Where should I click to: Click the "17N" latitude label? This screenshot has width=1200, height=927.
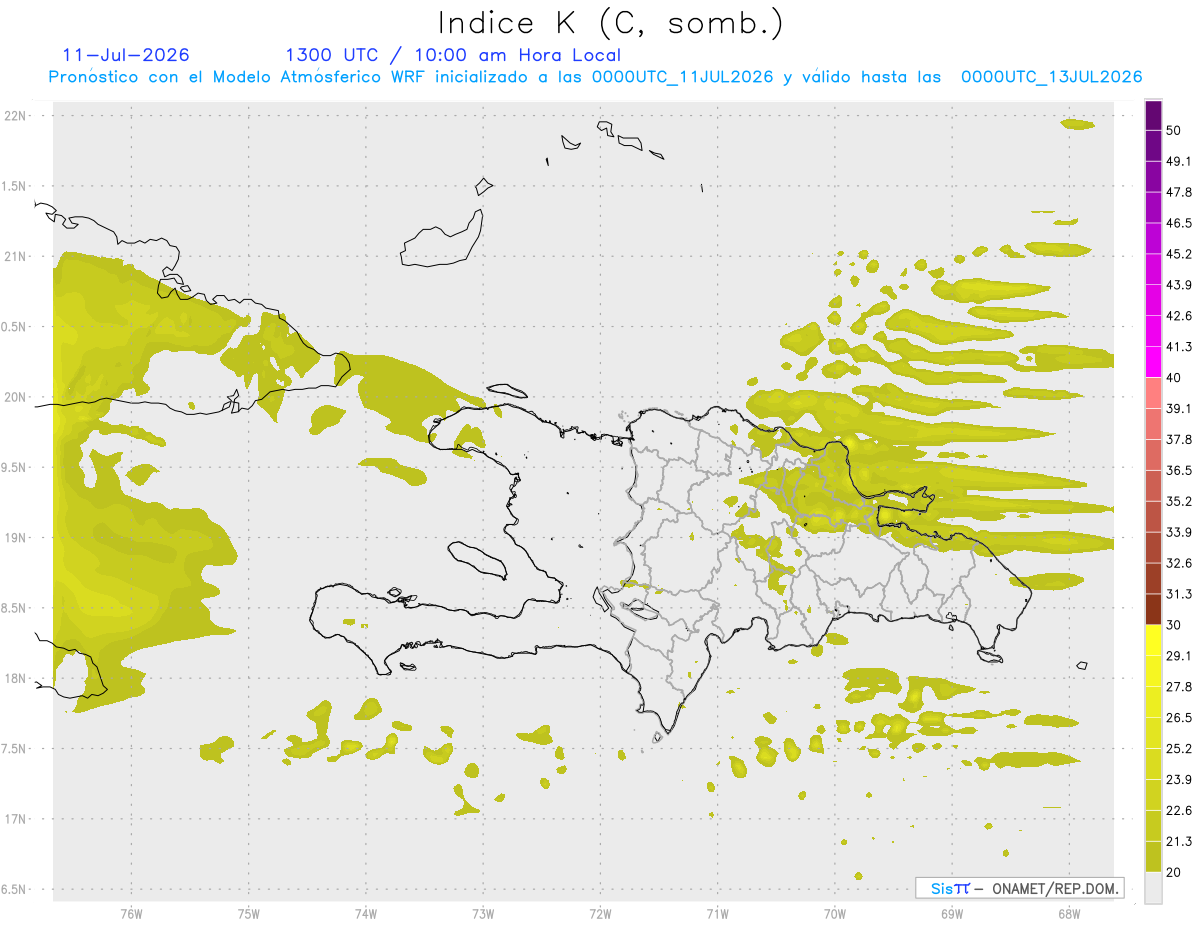(16, 819)
